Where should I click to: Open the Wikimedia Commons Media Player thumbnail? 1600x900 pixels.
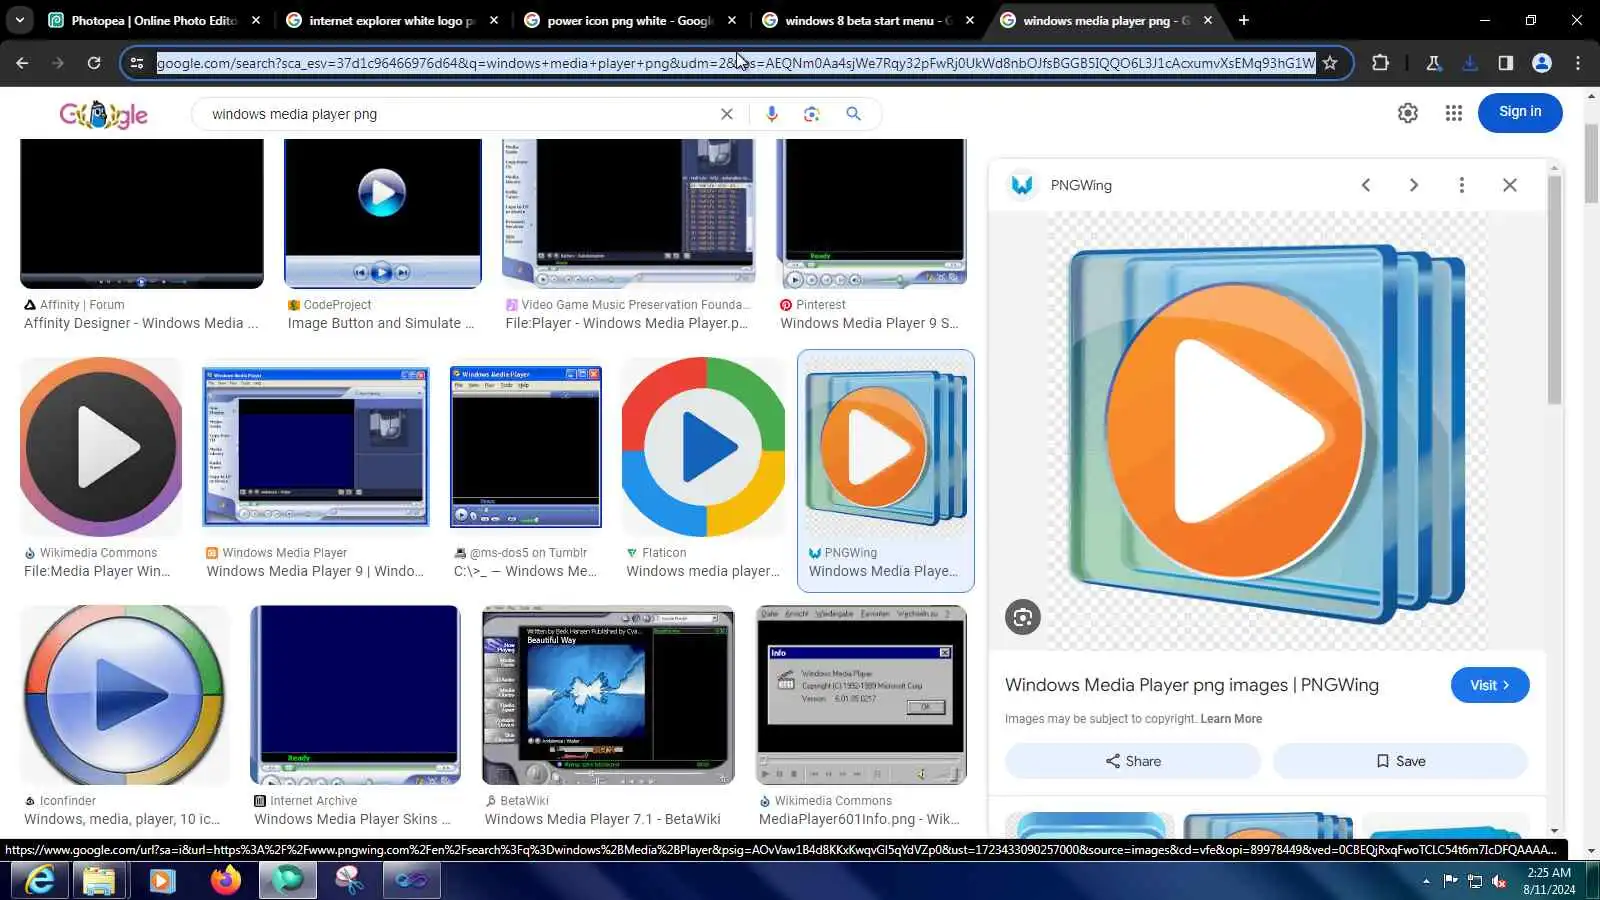point(101,447)
